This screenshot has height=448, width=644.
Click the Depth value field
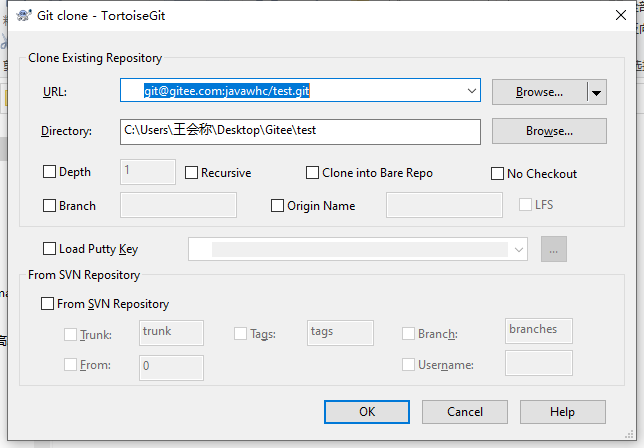click(148, 172)
